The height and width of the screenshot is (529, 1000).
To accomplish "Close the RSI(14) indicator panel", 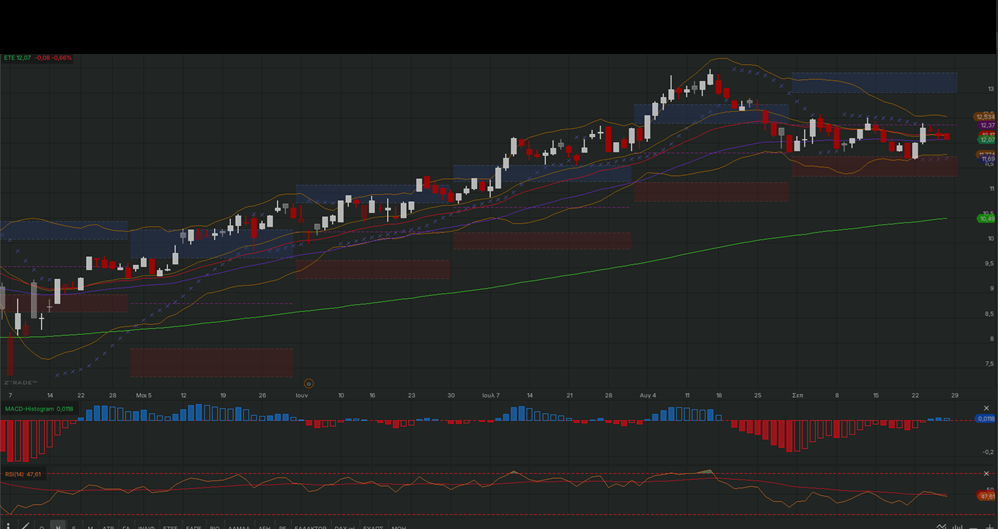I will click(x=986, y=473).
